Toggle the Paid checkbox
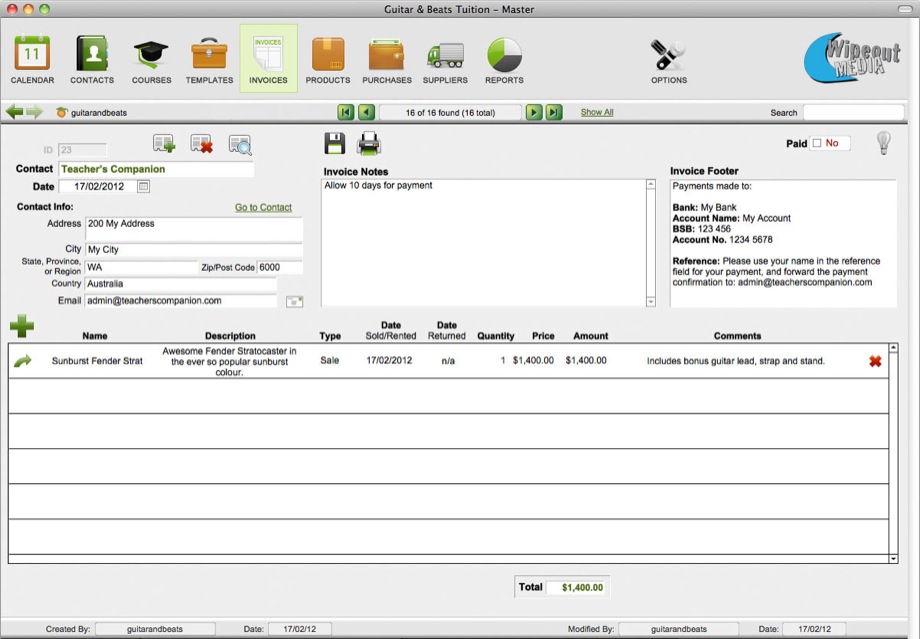This screenshot has width=920, height=639. tap(816, 144)
